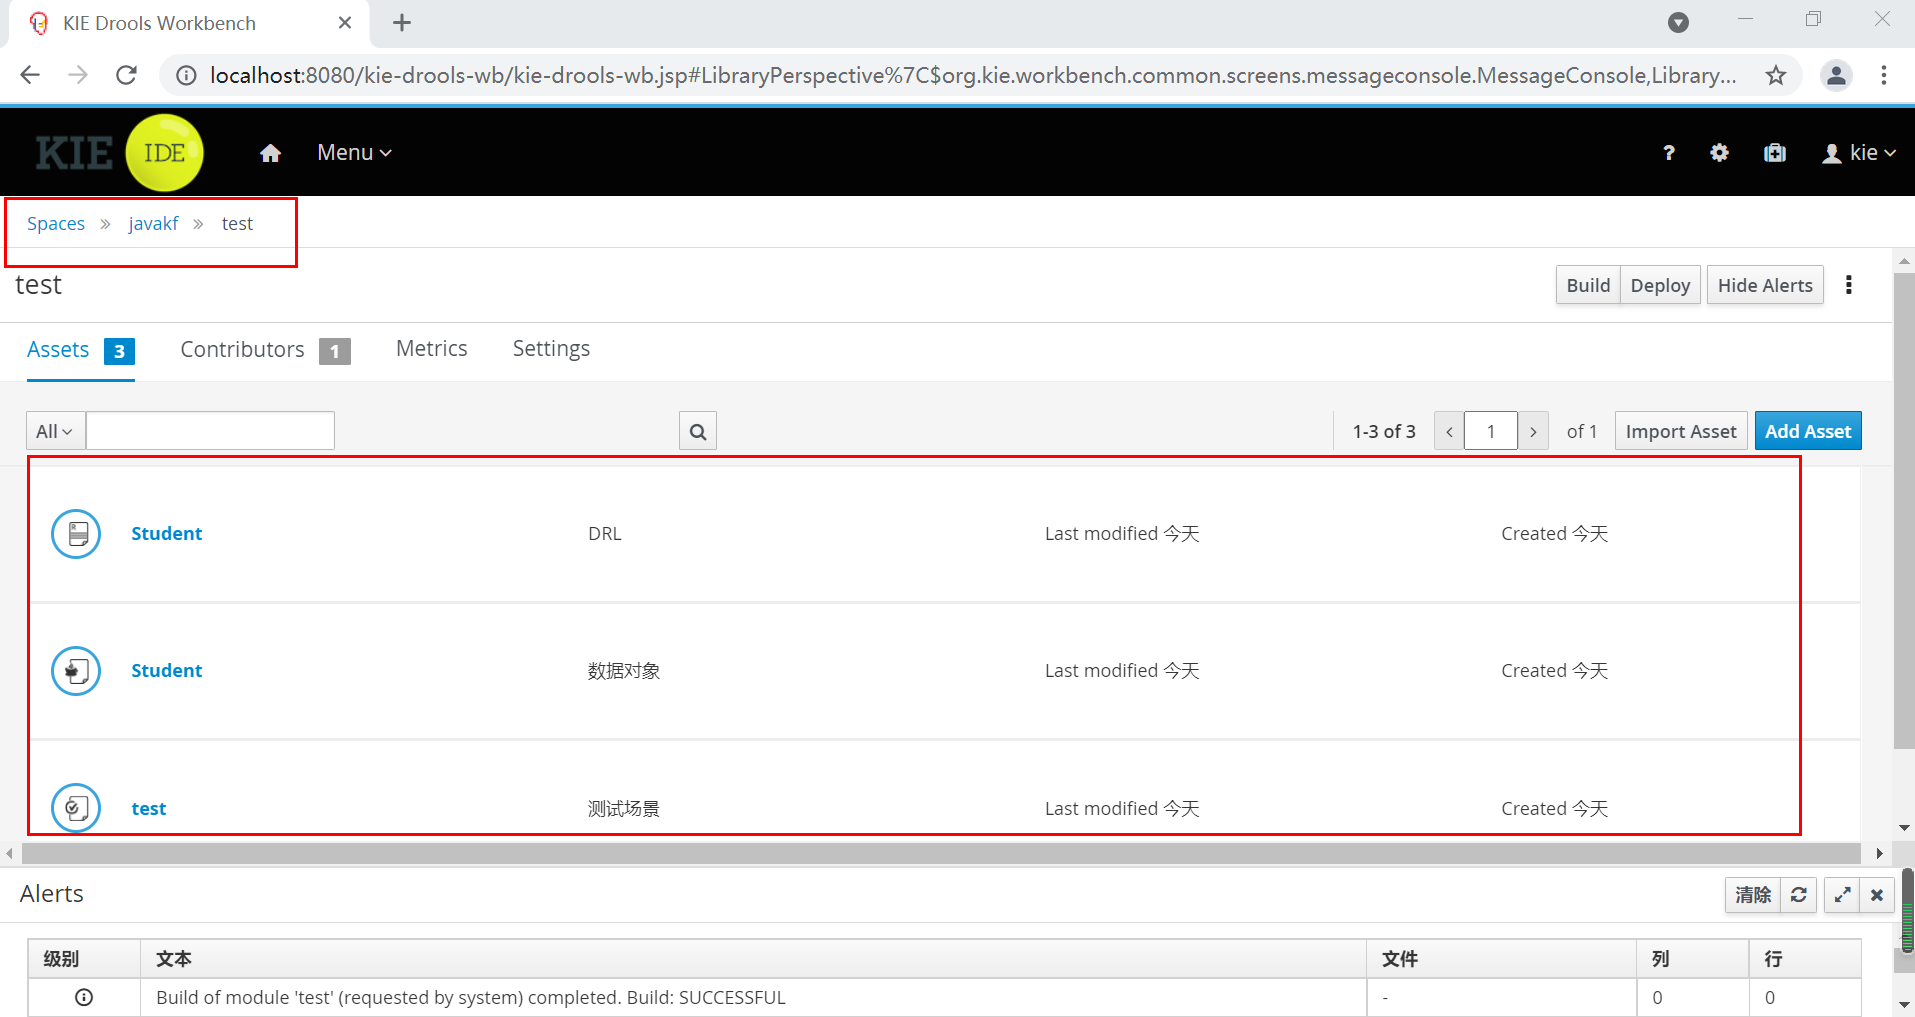Screen dimensions: 1915x1017
Task: Refresh the Alerts panel
Action: [1798, 894]
